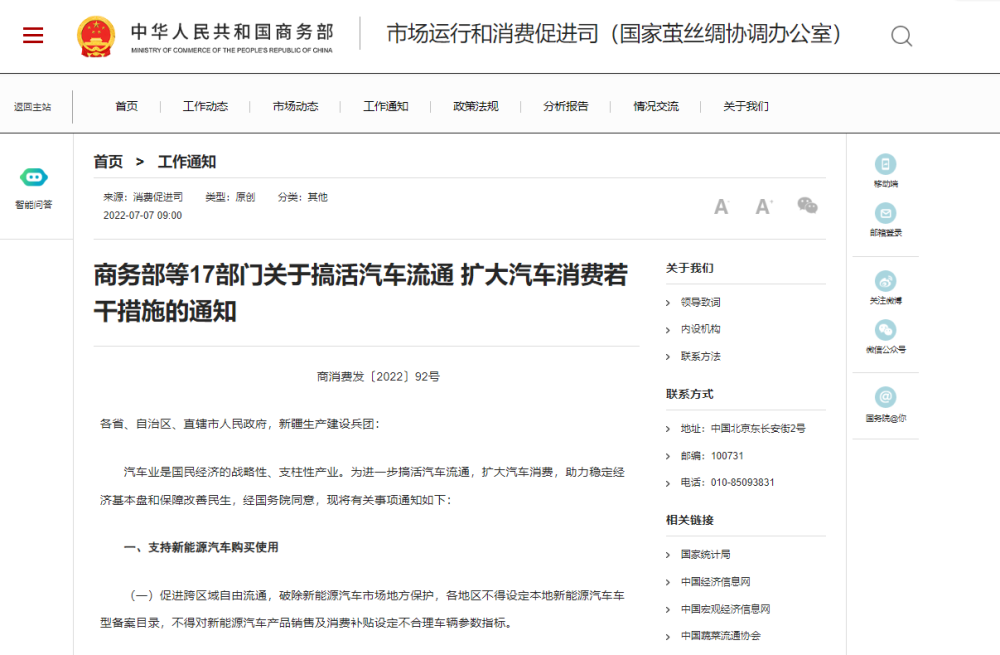Viewport: 1000px width, 655px height.
Task: Go to 工作动态 in navigation bar
Action: pos(205,107)
